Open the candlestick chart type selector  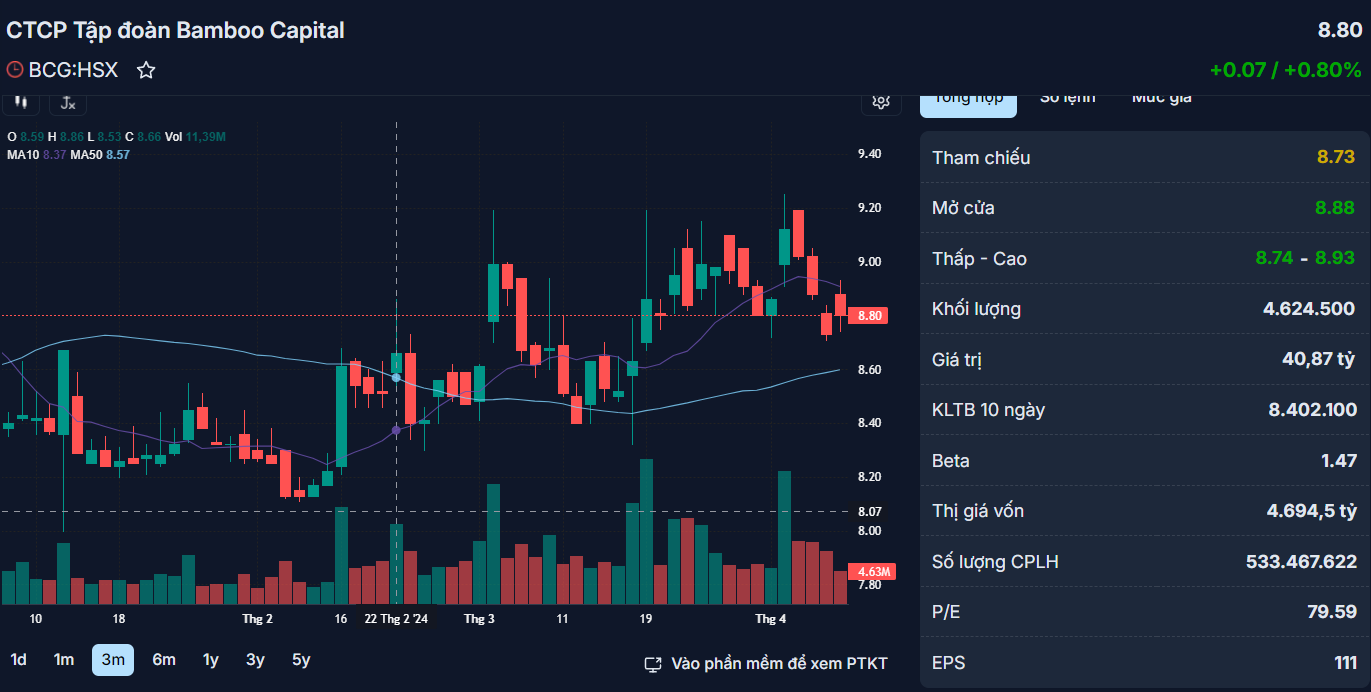point(20,102)
